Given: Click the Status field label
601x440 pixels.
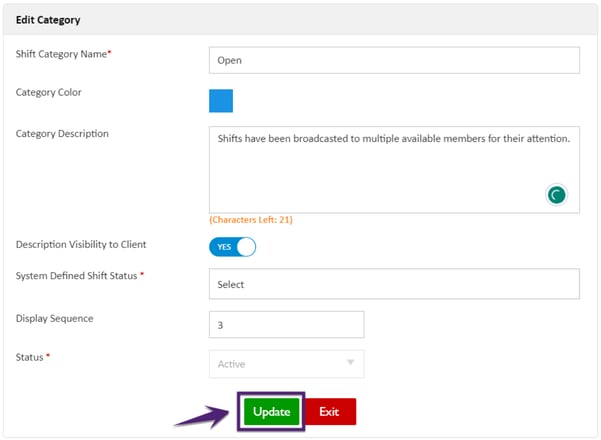Looking at the screenshot, I should tap(31, 357).
